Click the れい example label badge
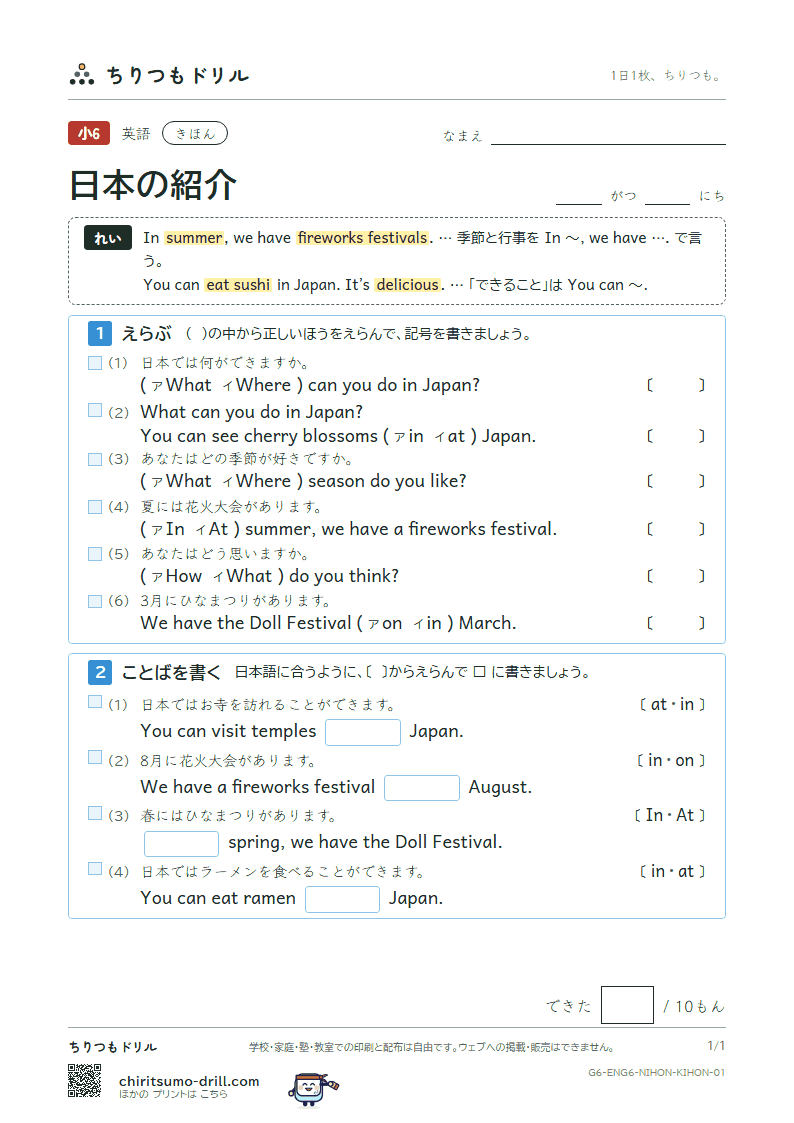794x1123 pixels. tap(107, 238)
